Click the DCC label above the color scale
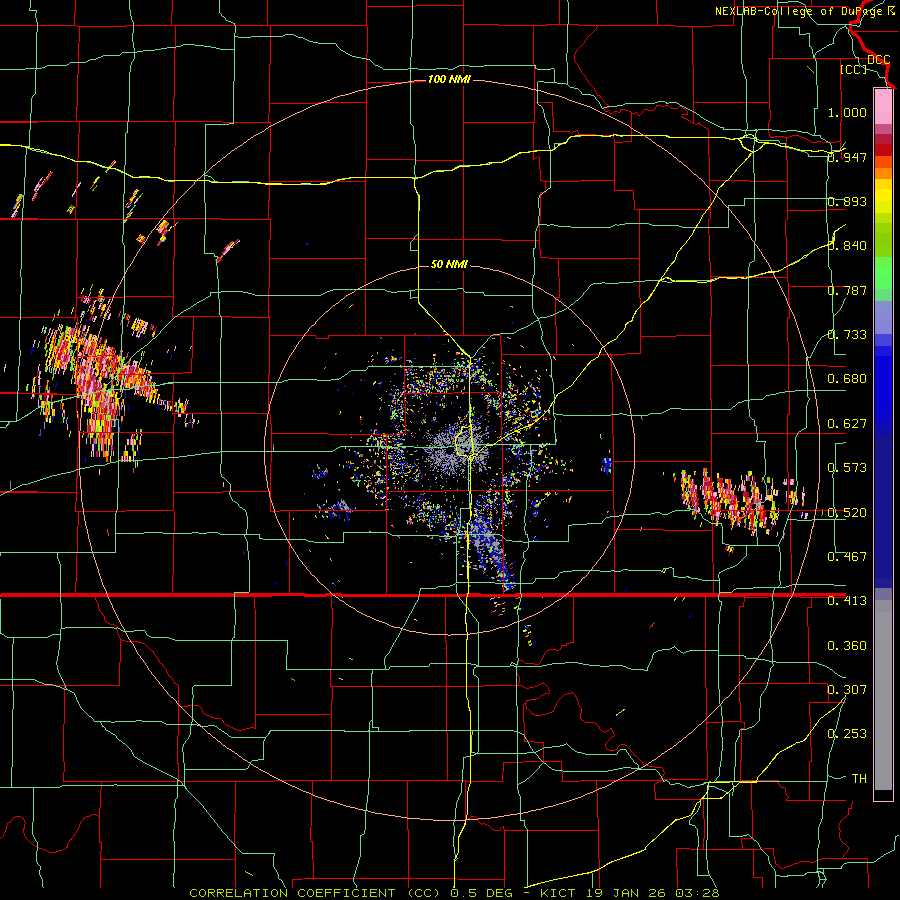 878,60
